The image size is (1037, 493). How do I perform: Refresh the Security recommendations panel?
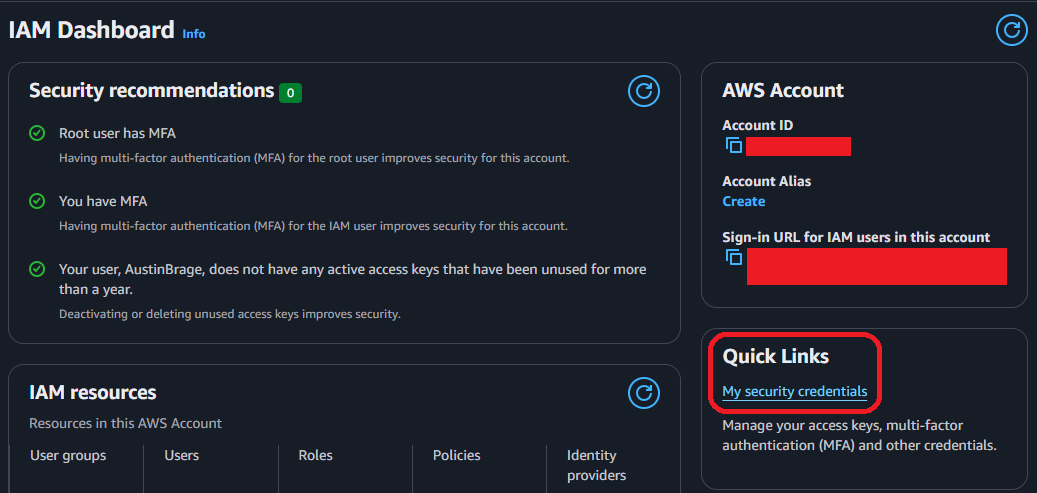(644, 92)
